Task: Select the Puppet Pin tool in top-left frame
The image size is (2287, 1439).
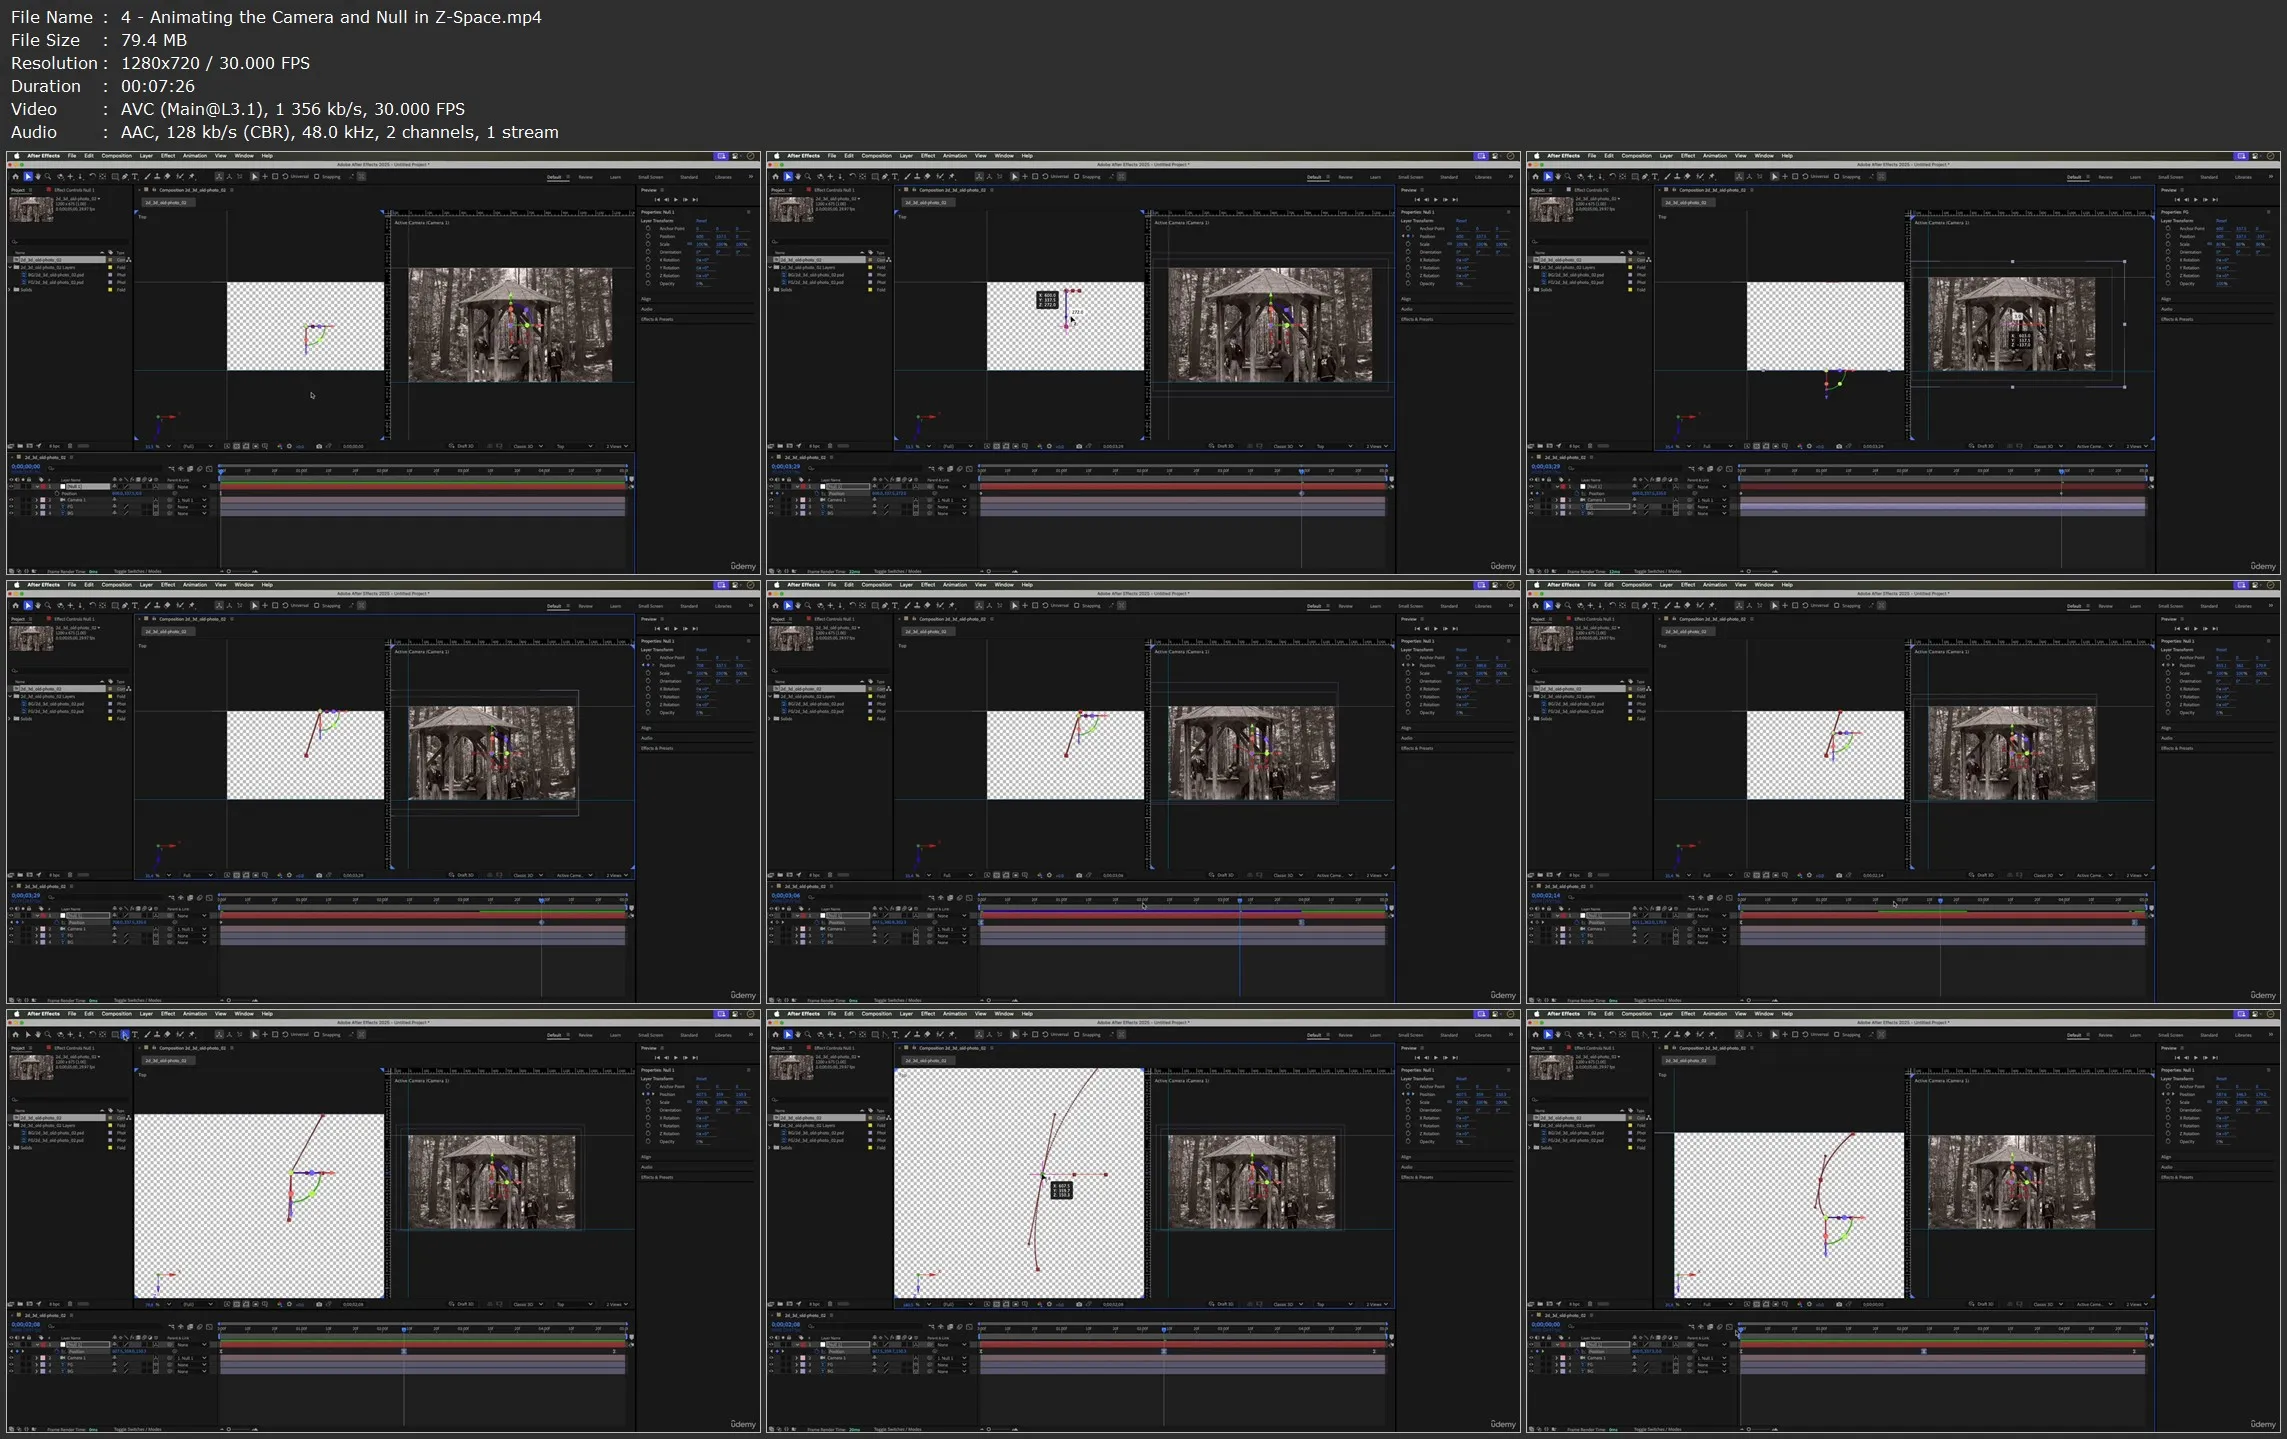Action: coord(191,177)
